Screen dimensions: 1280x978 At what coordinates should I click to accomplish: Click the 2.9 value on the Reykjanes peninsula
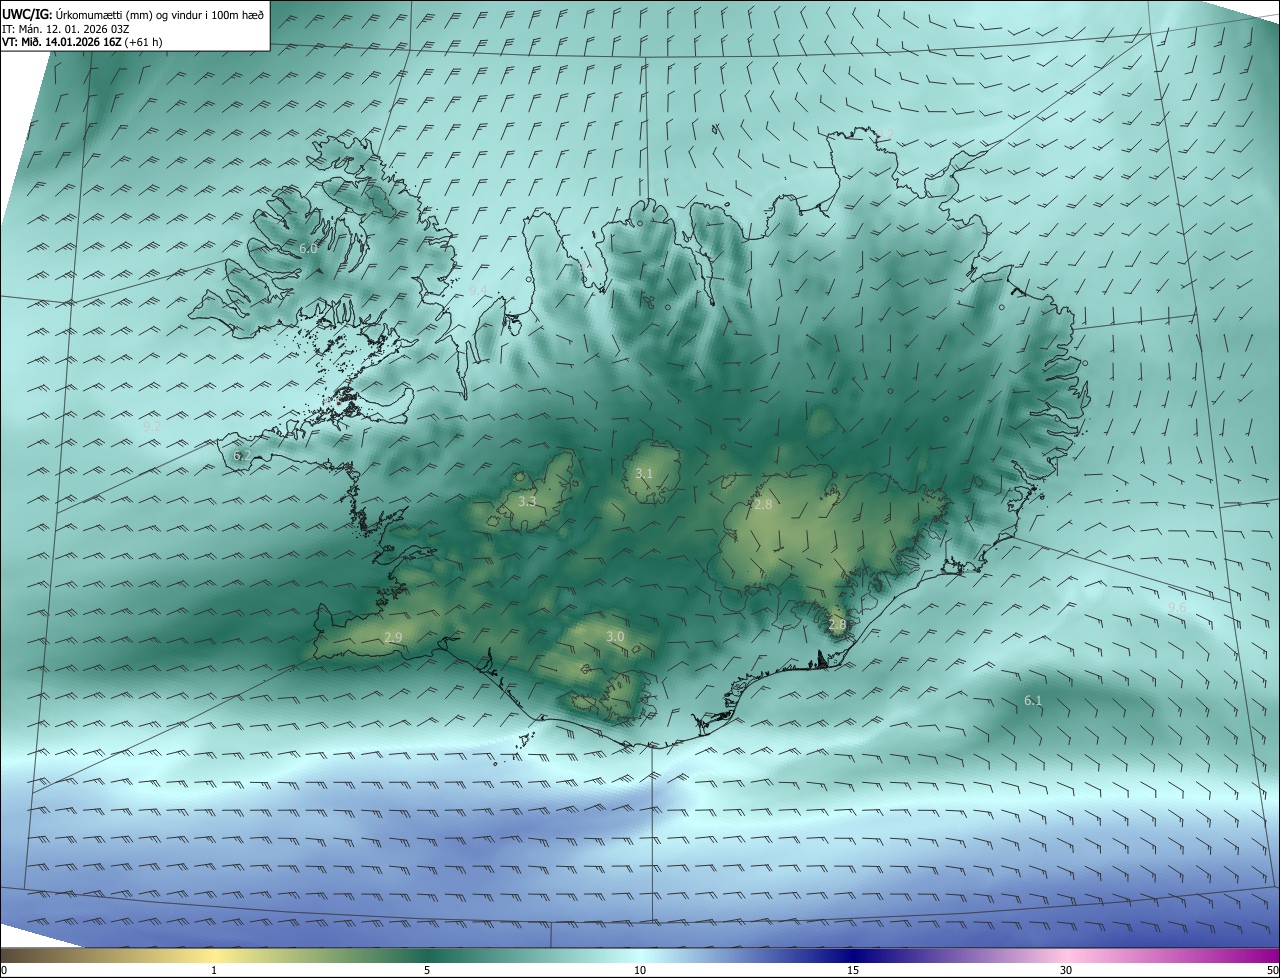(393, 637)
